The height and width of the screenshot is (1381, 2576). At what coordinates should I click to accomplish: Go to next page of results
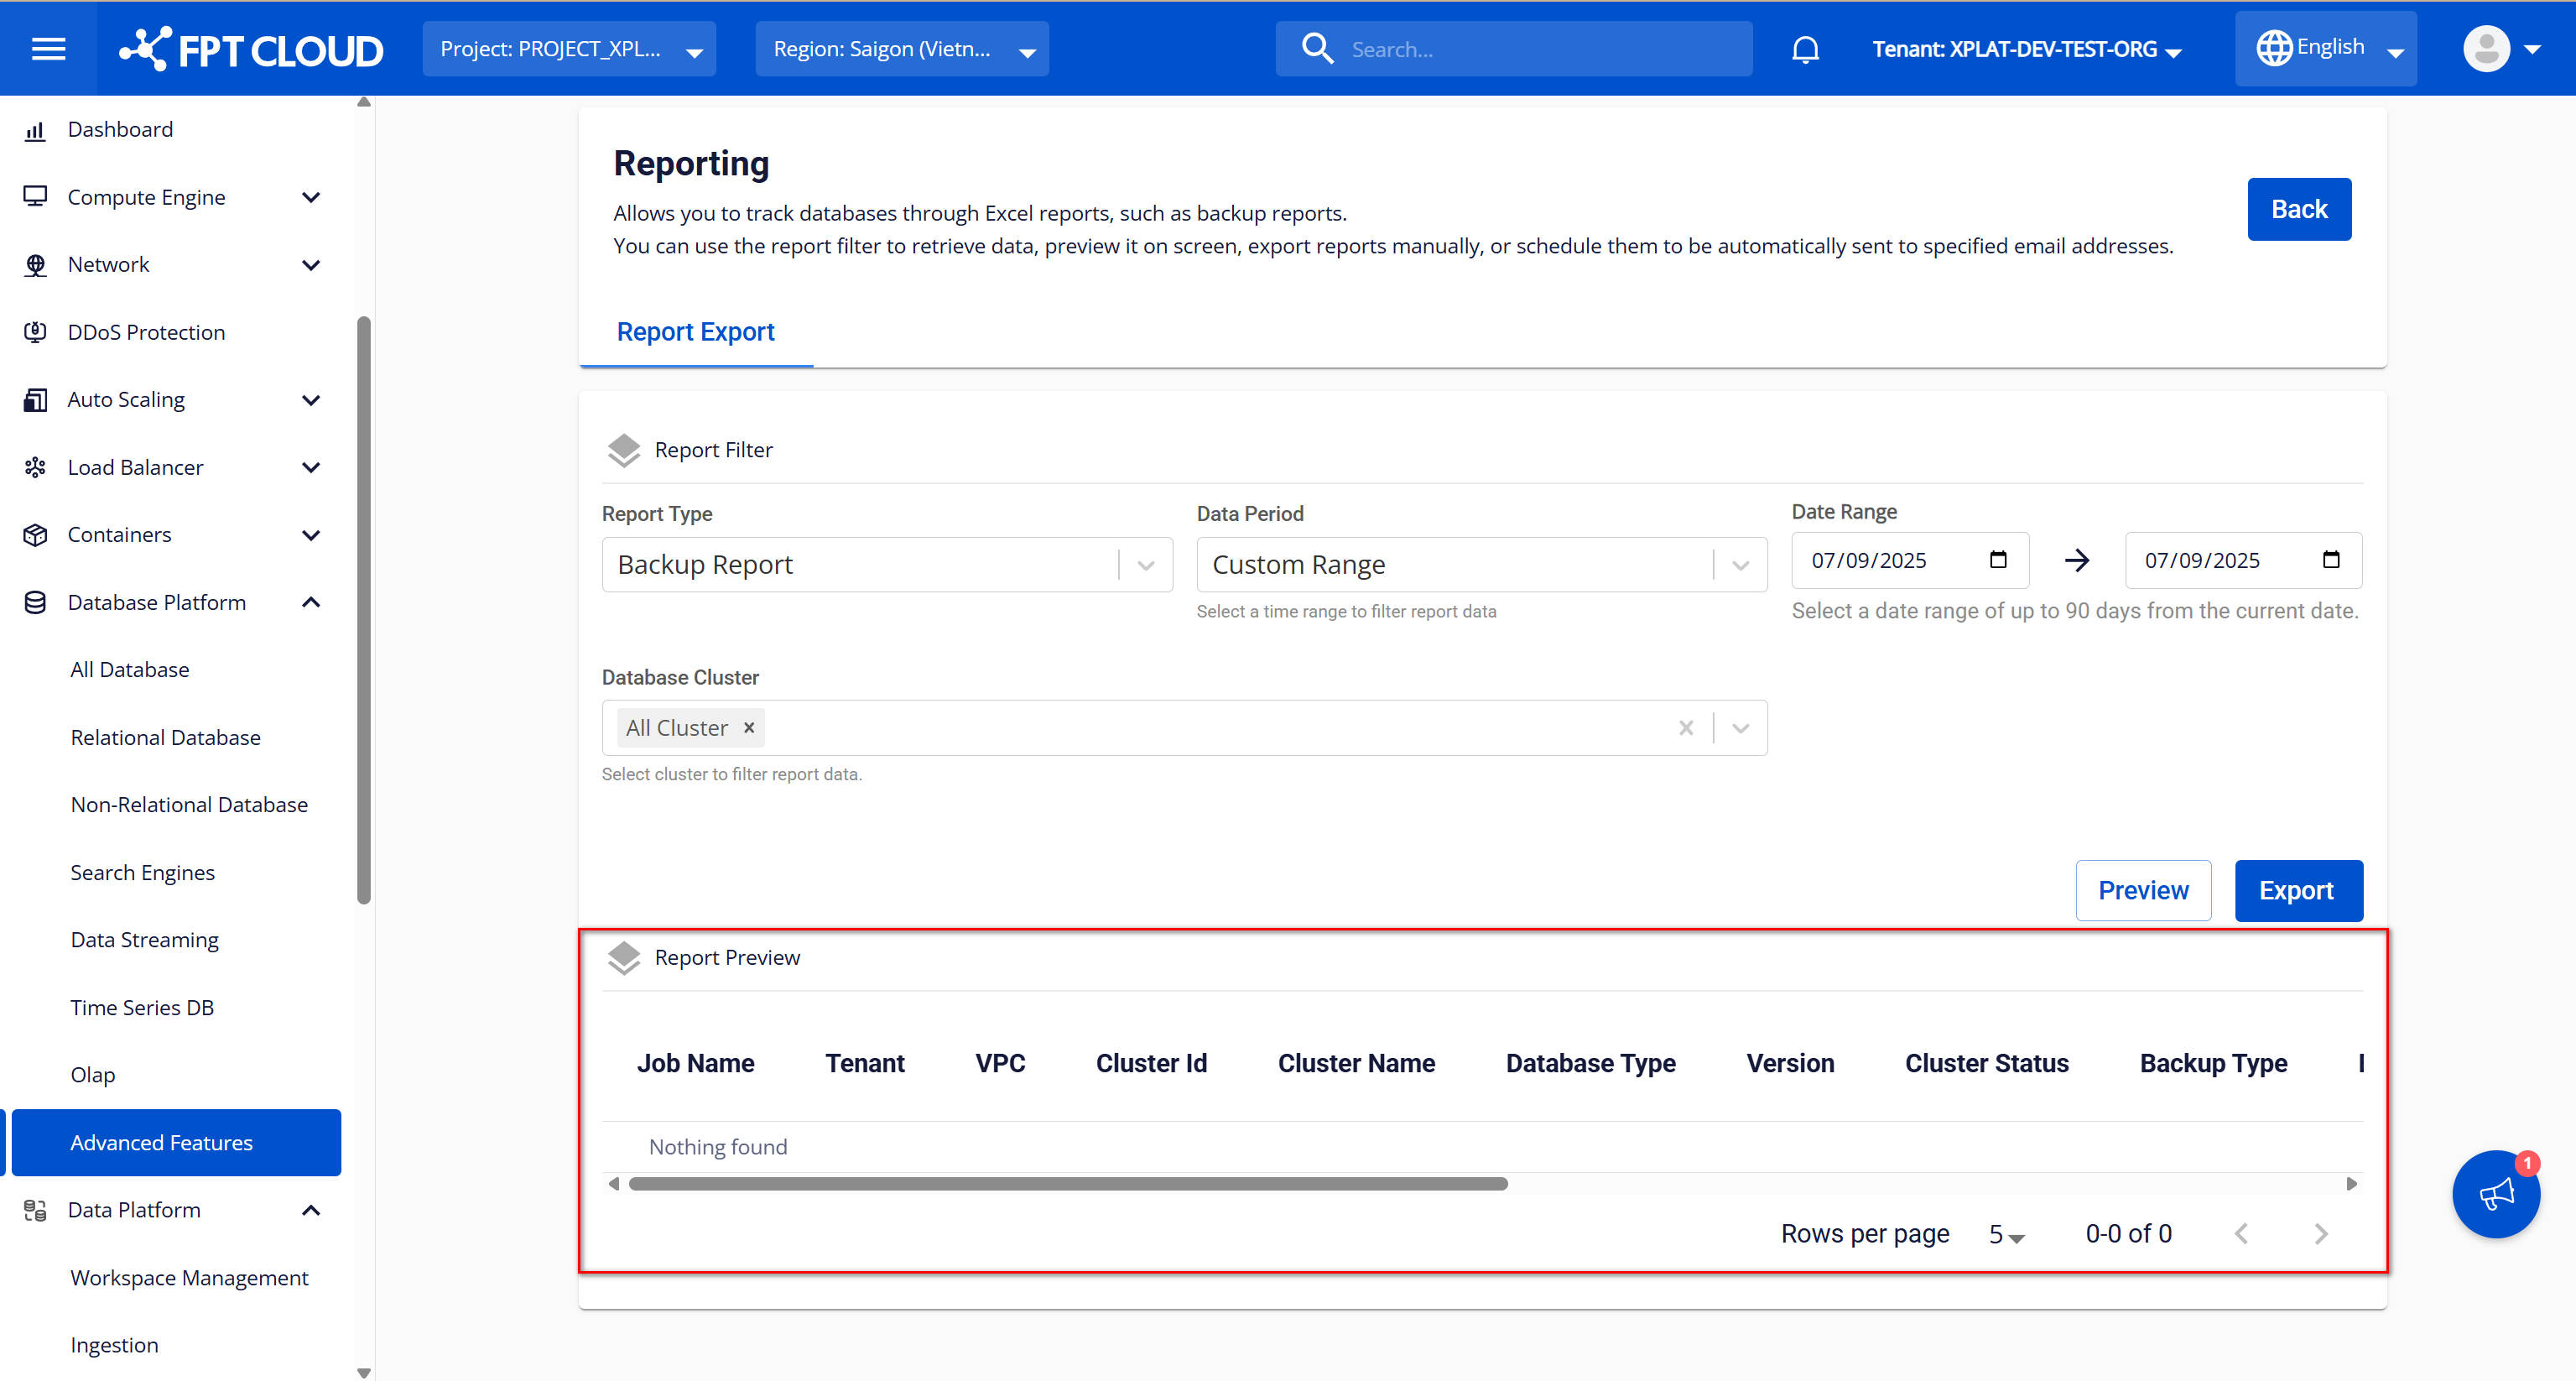pyautogui.click(x=2320, y=1233)
